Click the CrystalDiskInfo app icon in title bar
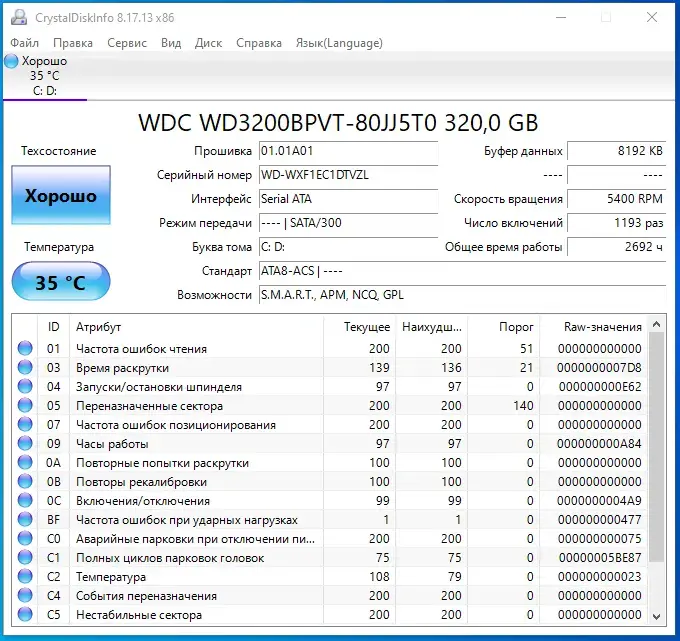This screenshot has width=680, height=641. pos(19,17)
